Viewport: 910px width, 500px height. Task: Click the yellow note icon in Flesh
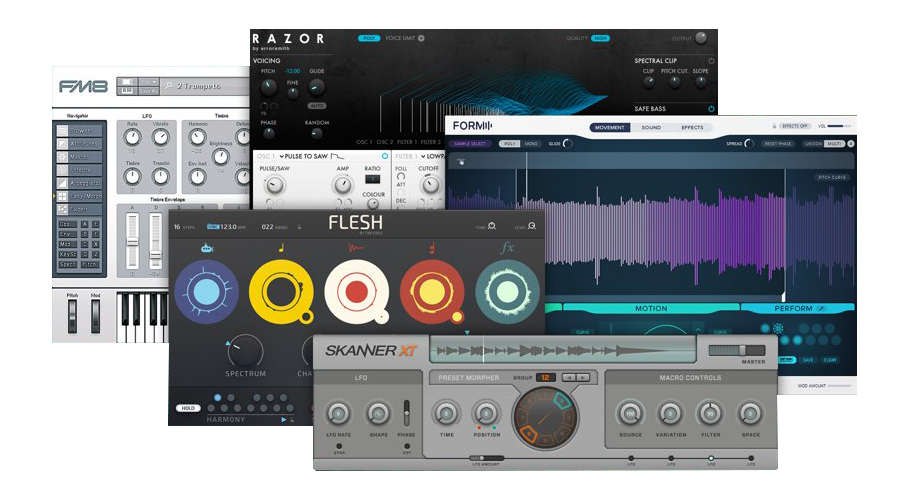point(281,248)
